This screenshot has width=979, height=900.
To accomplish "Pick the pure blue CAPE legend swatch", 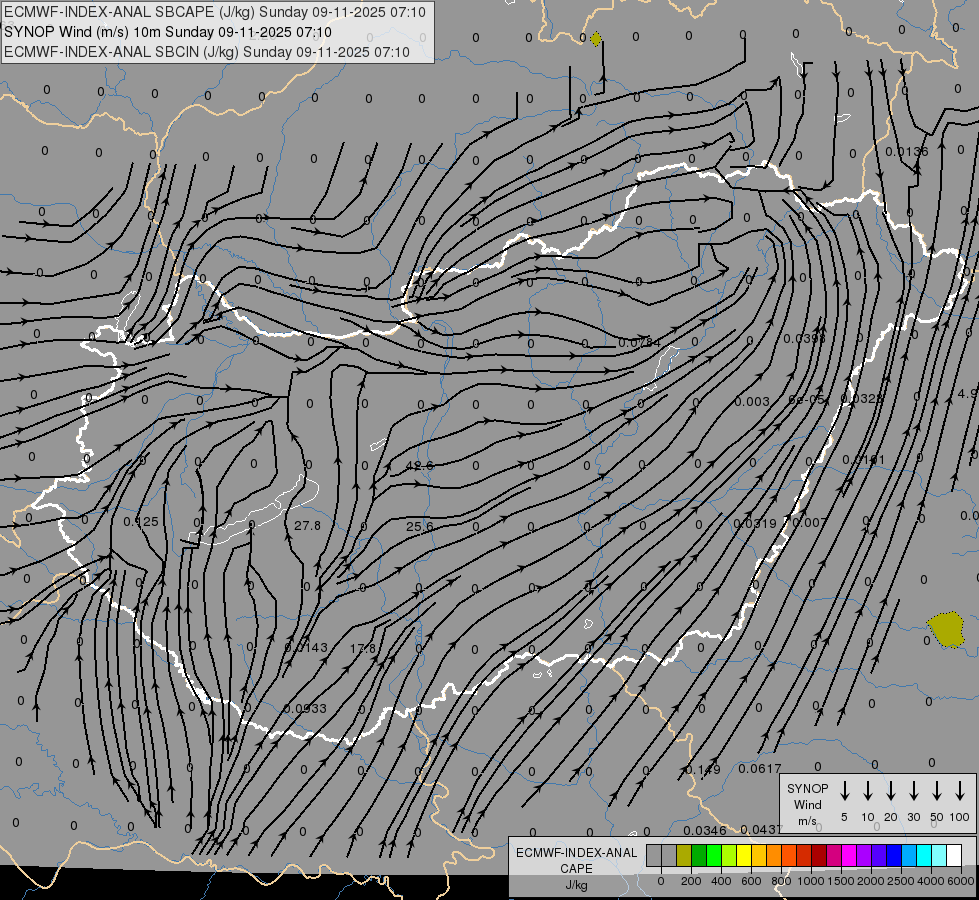I will point(893,855).
